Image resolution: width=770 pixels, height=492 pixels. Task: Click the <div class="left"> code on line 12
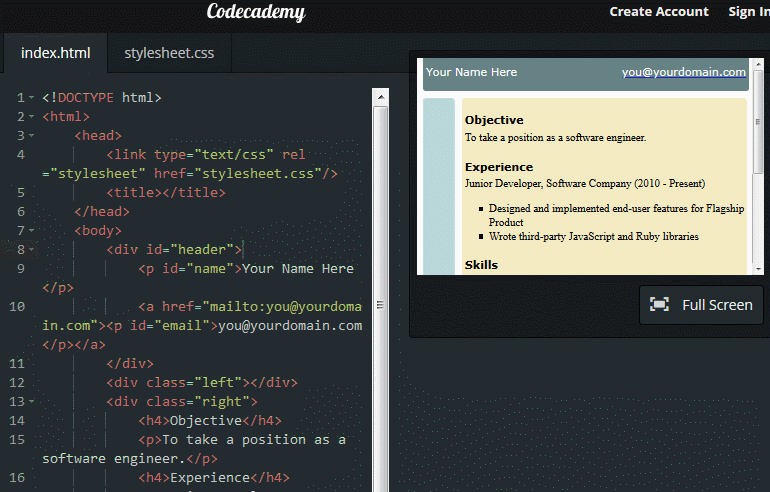click(x=202, y=383)
